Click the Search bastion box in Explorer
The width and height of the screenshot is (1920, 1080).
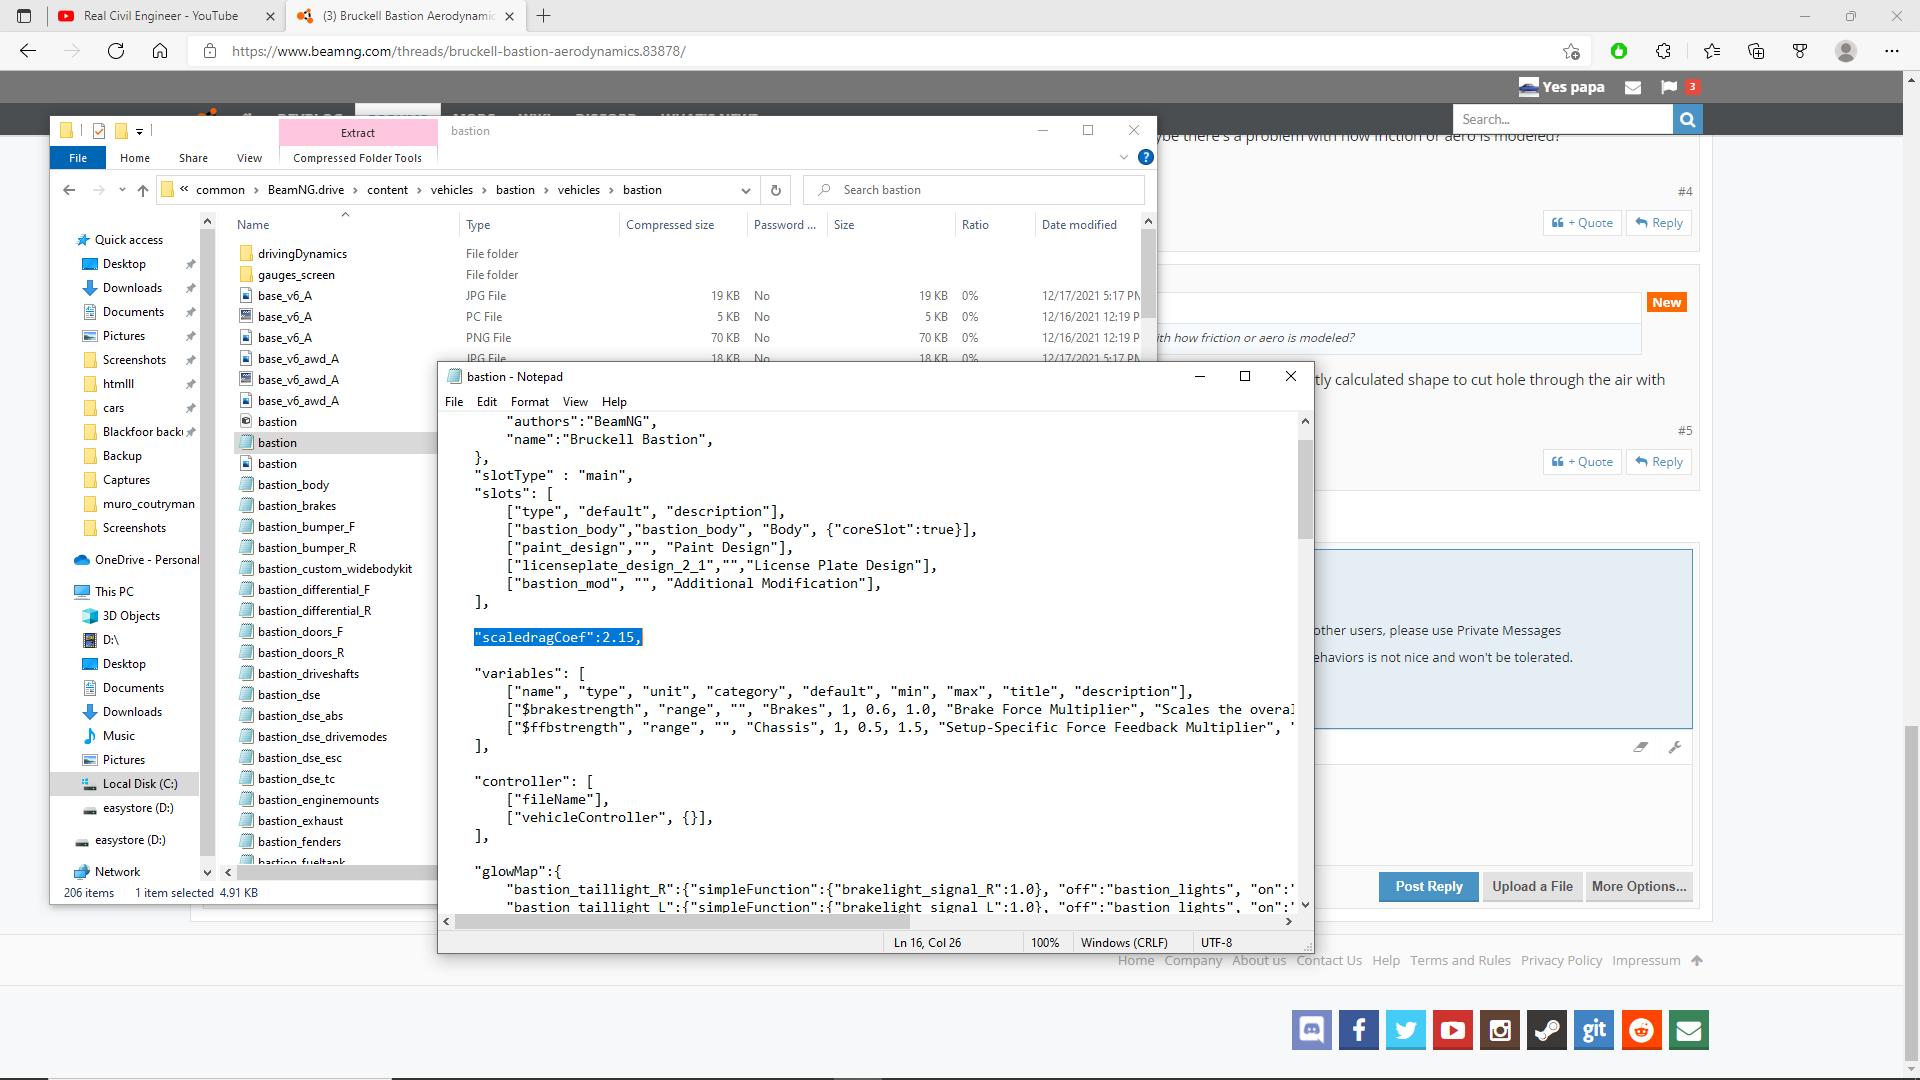pos(974,190)
